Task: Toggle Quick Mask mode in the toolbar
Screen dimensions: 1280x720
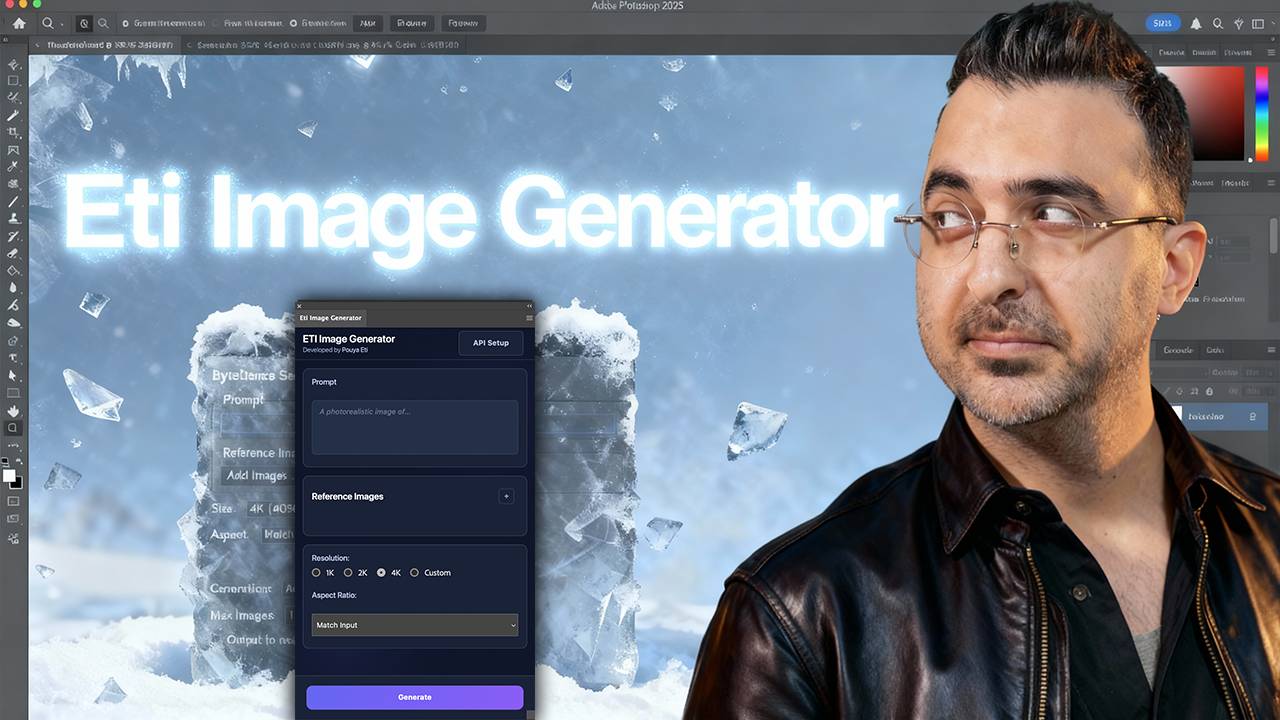Action: (14, 501)
